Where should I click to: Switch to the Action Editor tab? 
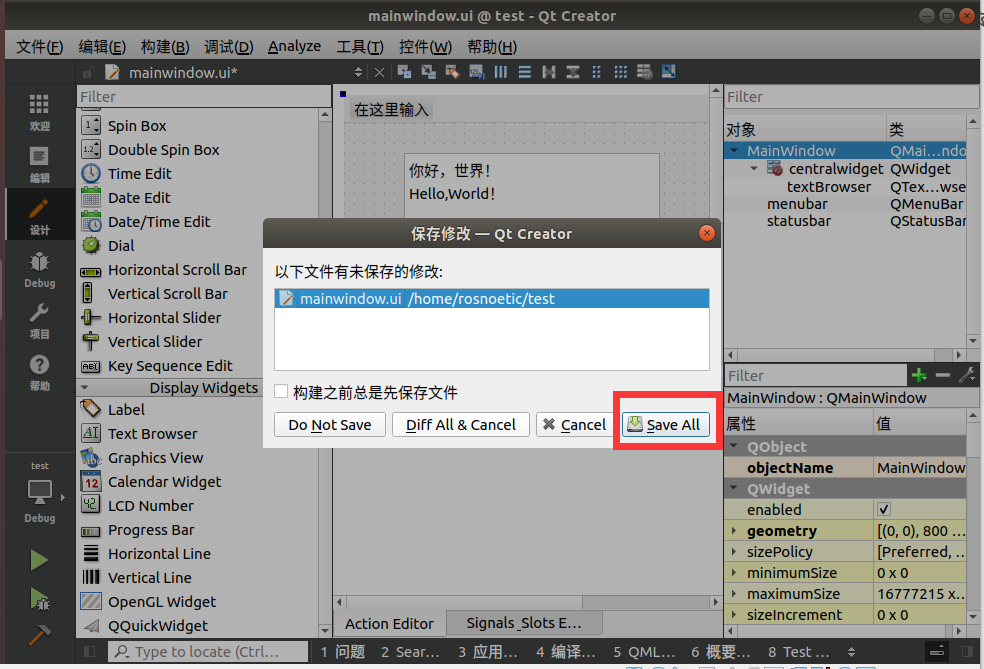pos(389,623)
